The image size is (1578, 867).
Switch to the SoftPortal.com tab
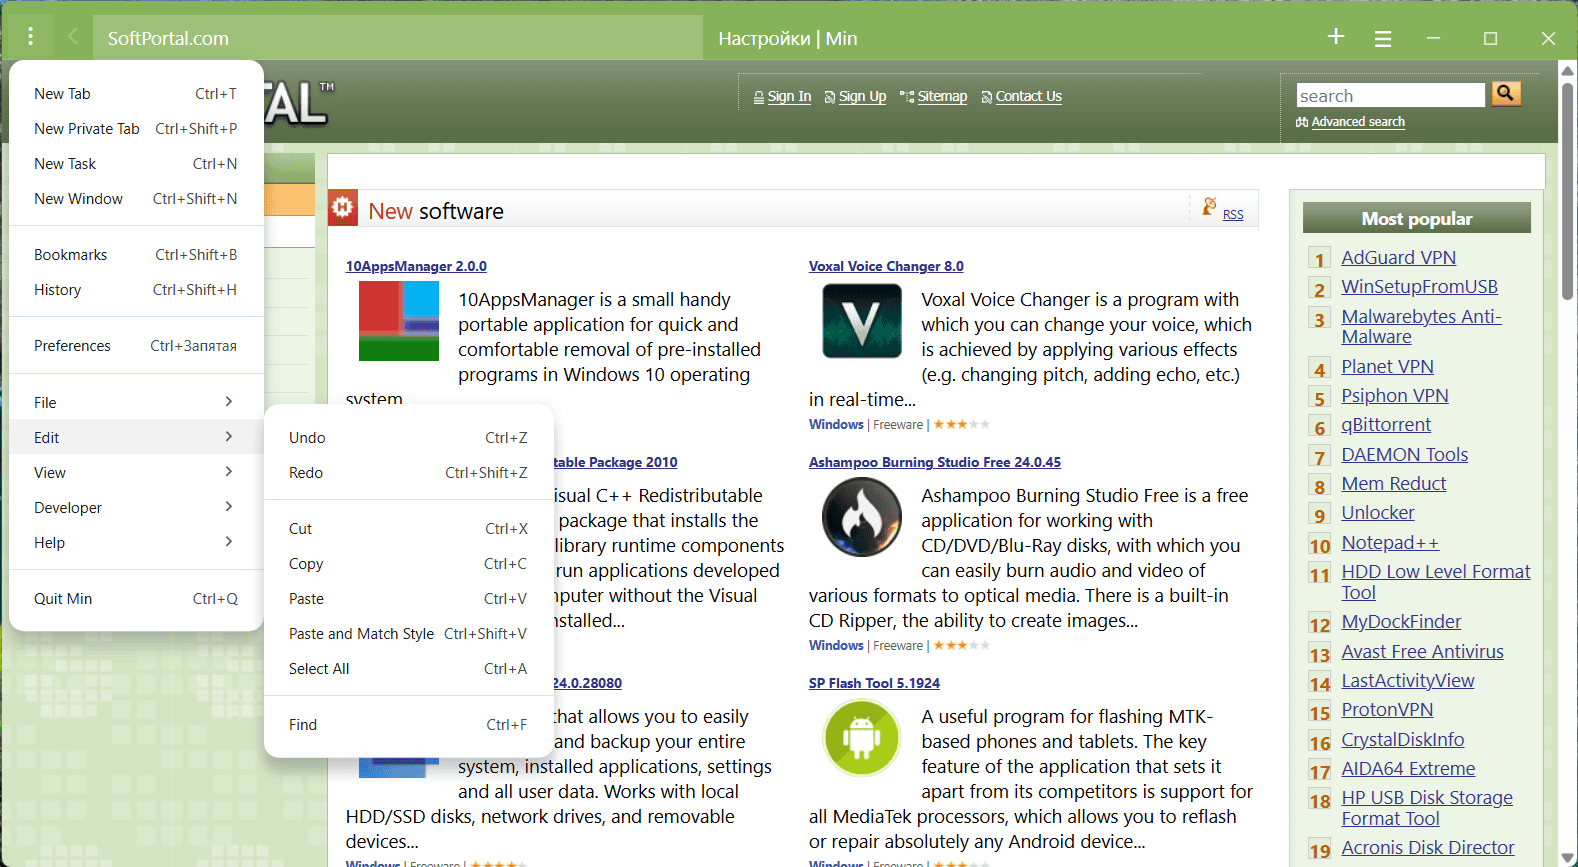[398, 38]
